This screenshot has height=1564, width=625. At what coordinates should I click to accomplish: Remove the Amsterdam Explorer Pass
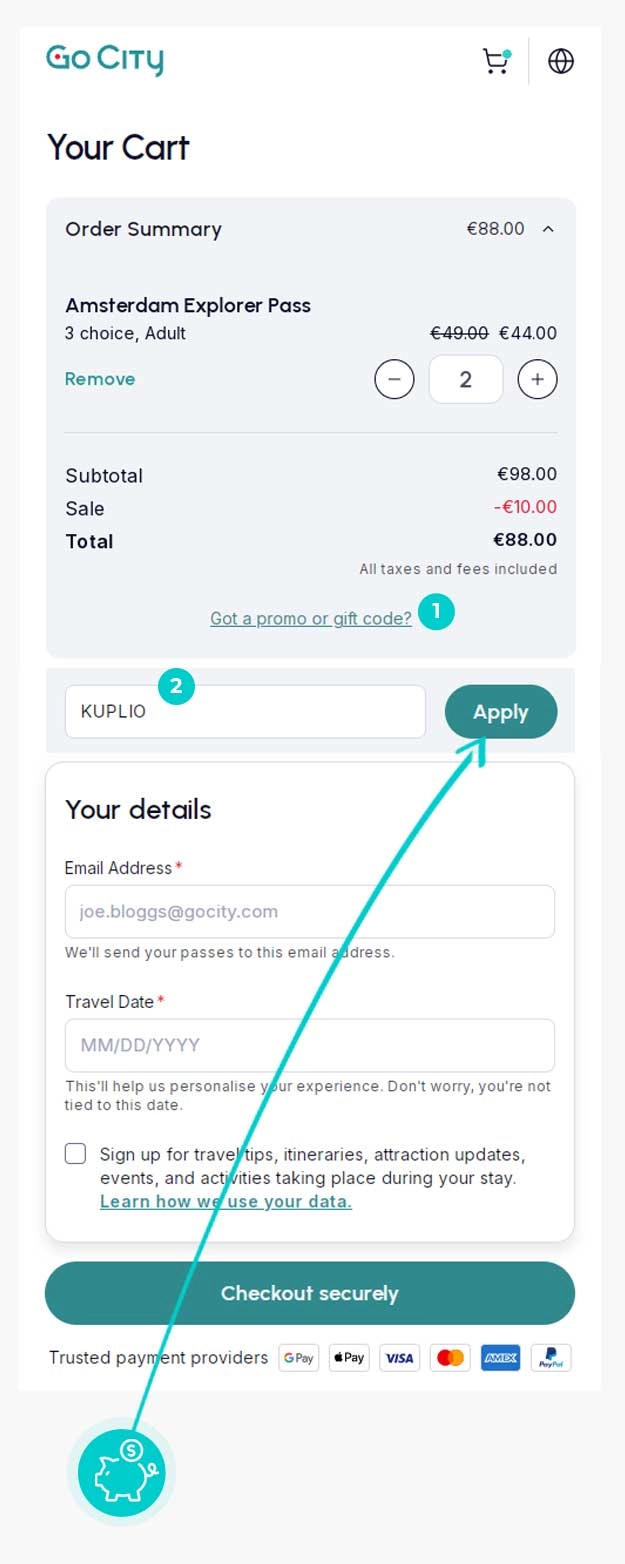point(99,379)
